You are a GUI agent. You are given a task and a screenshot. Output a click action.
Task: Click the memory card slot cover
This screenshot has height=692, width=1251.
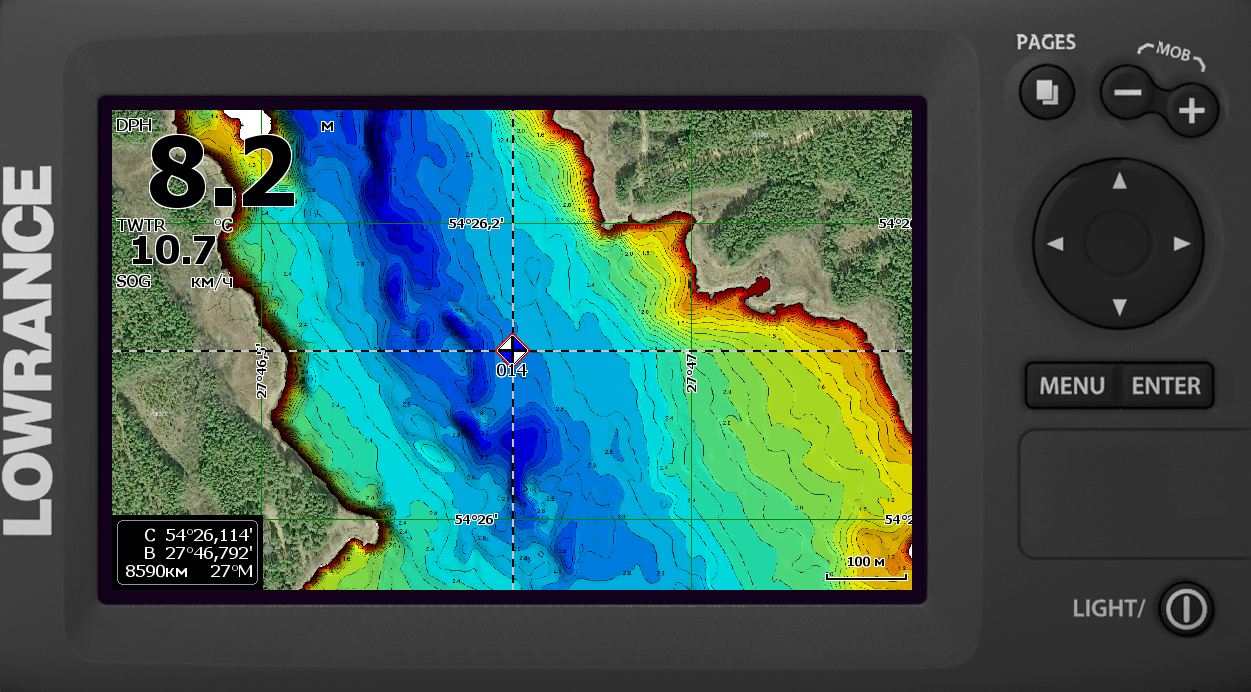pyautogui.click(x=1134, y=494)
